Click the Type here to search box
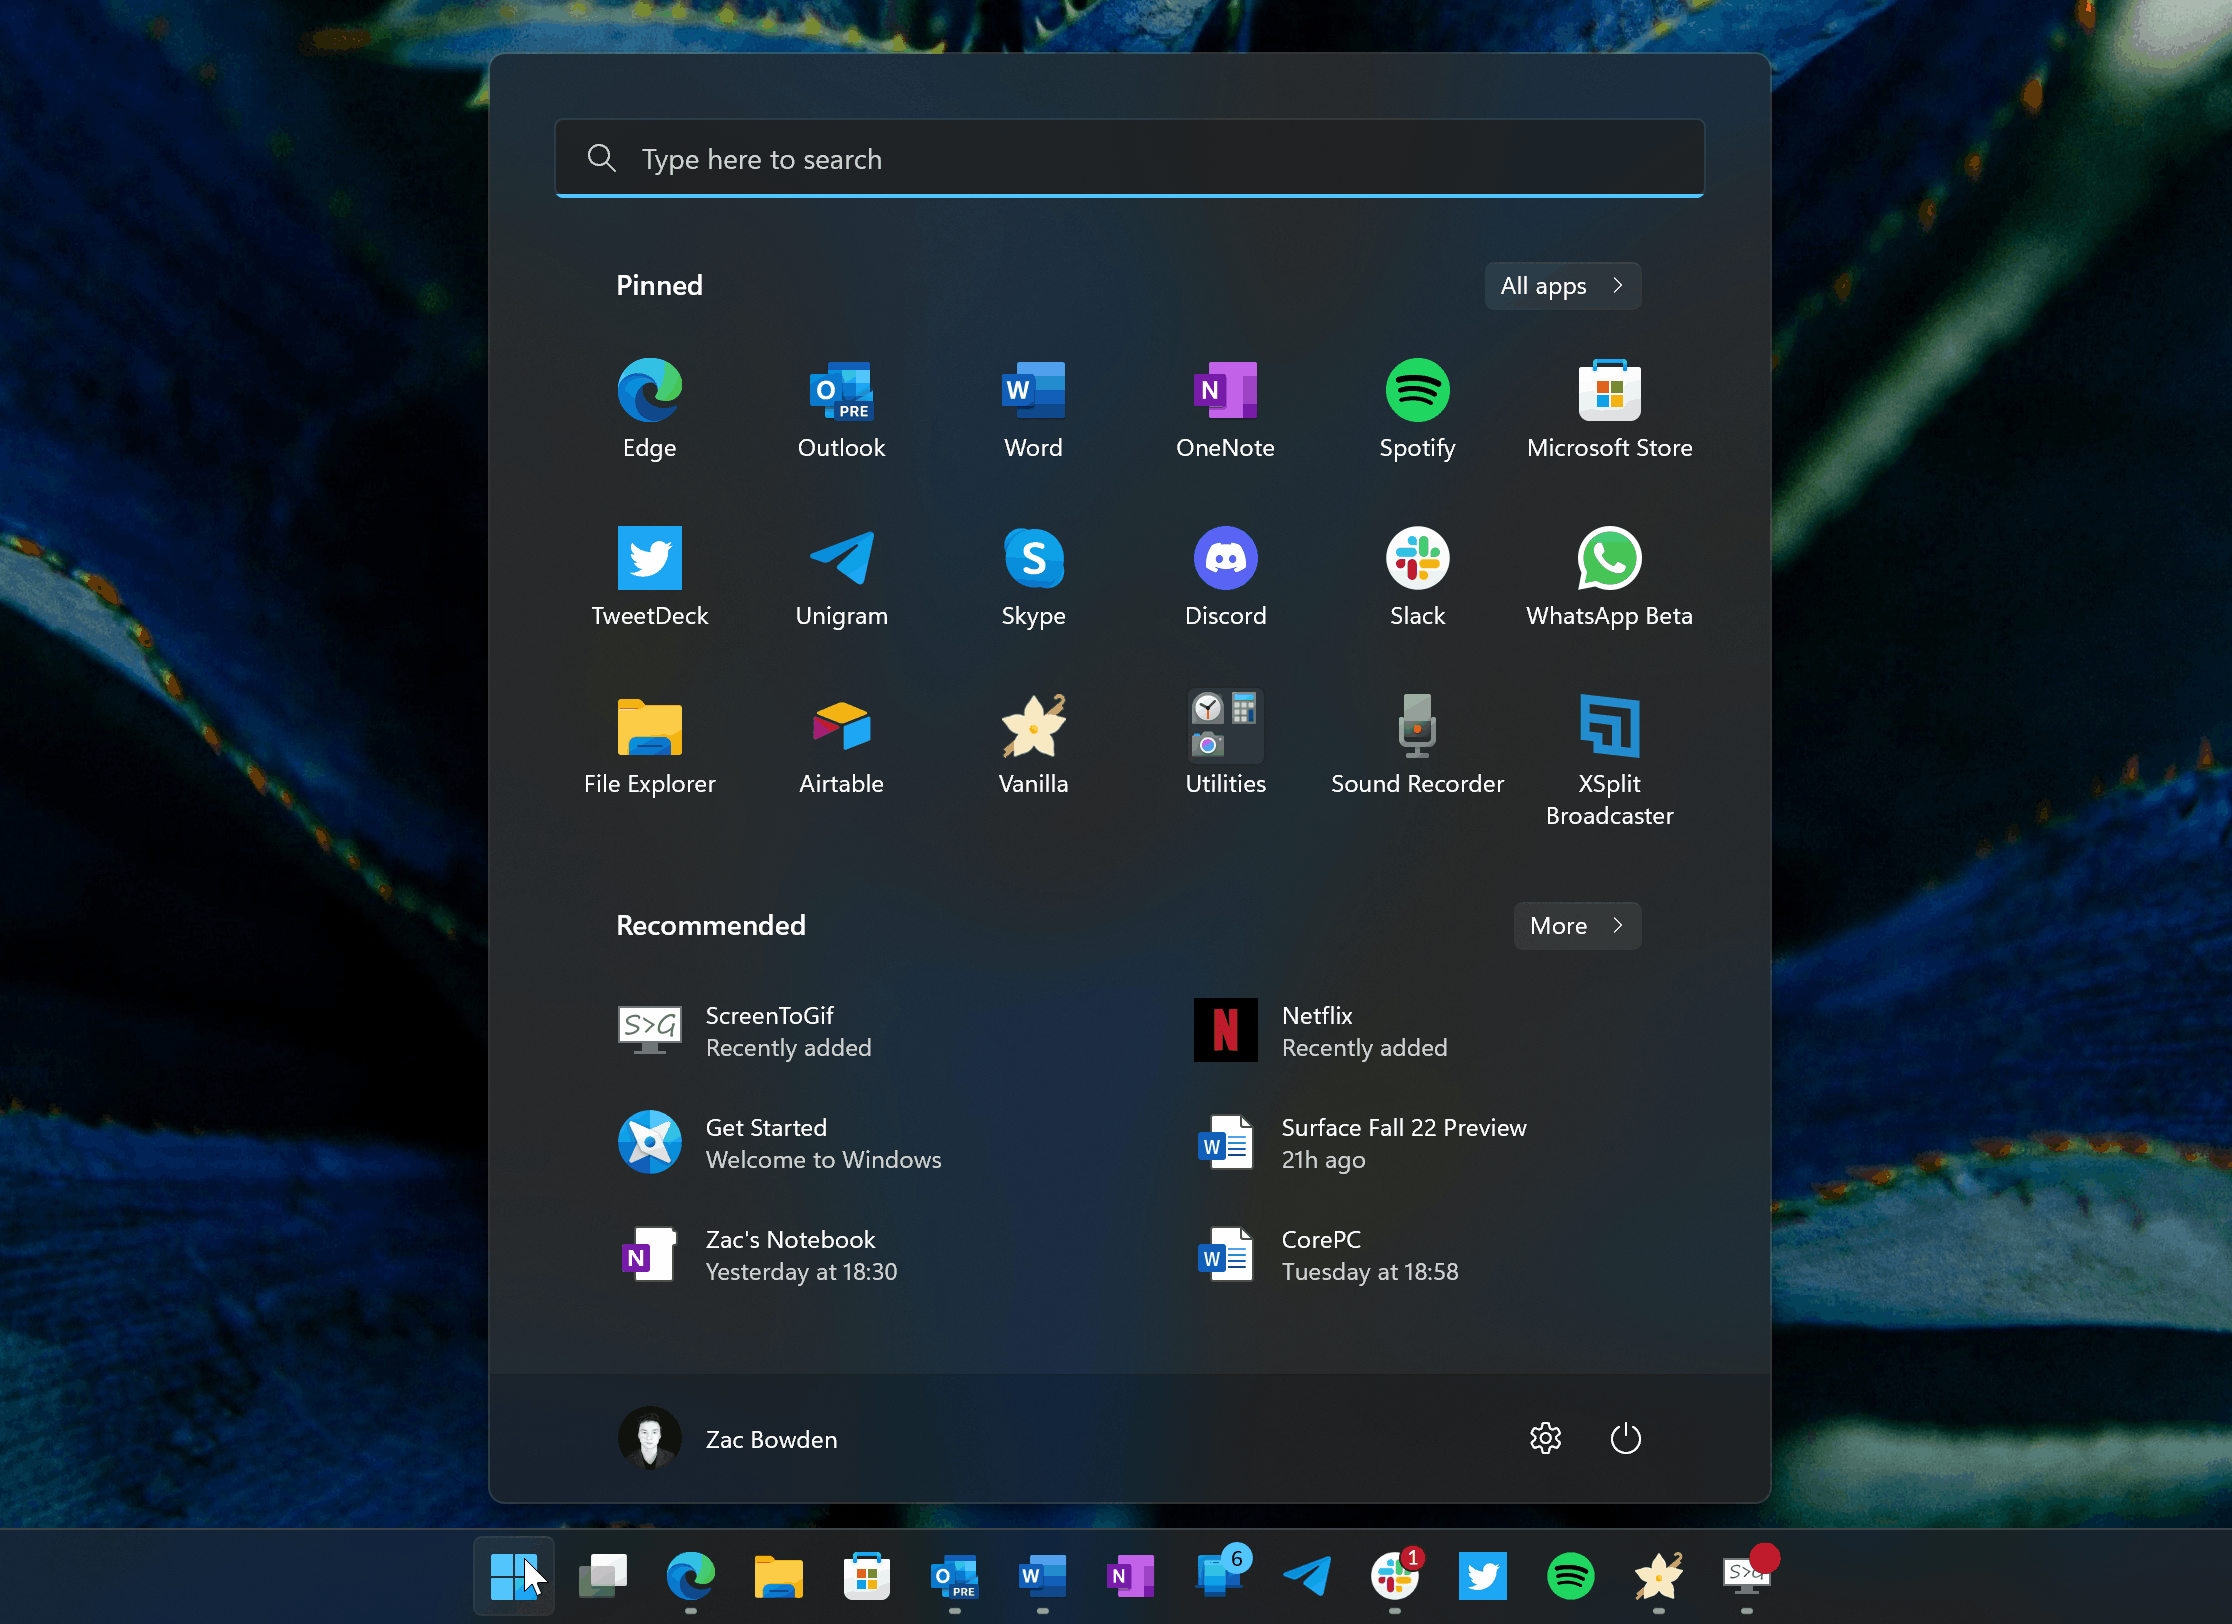This screenshot has width=2232, height=1624. tap(1130, 159)
